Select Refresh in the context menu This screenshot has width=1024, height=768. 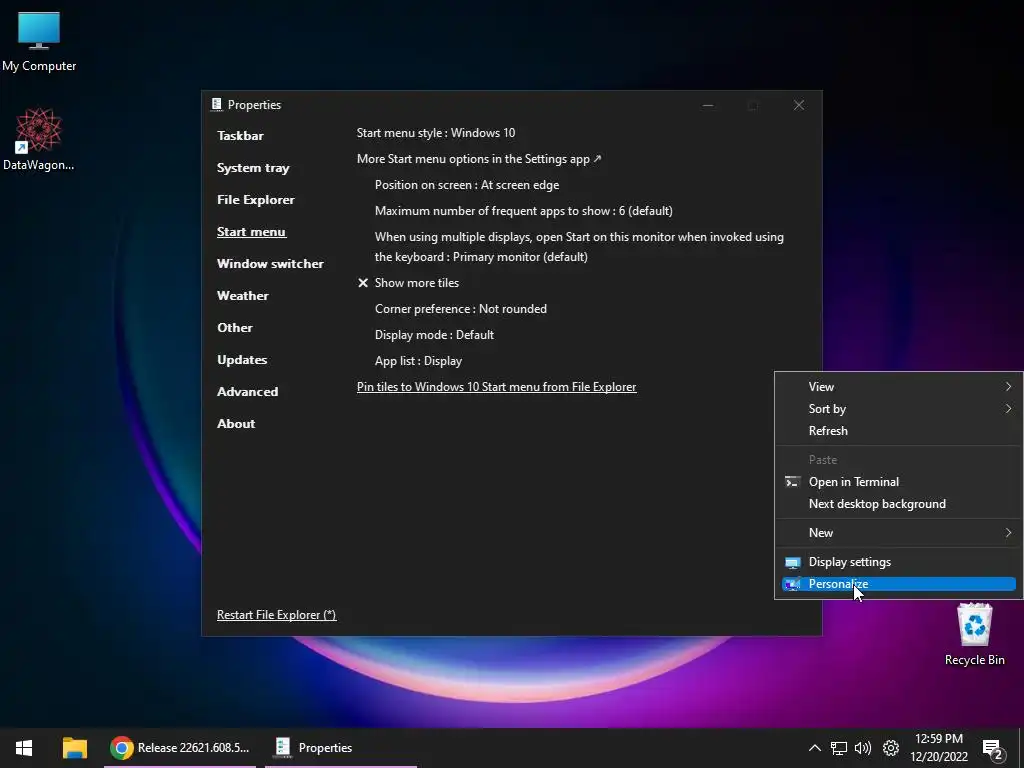click(899, 431)
